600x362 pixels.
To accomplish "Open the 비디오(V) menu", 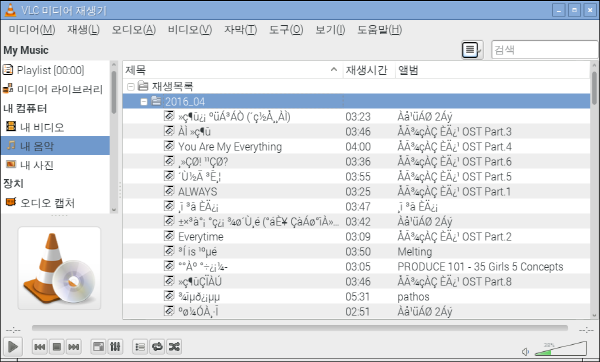I will (x=190, y=29).
